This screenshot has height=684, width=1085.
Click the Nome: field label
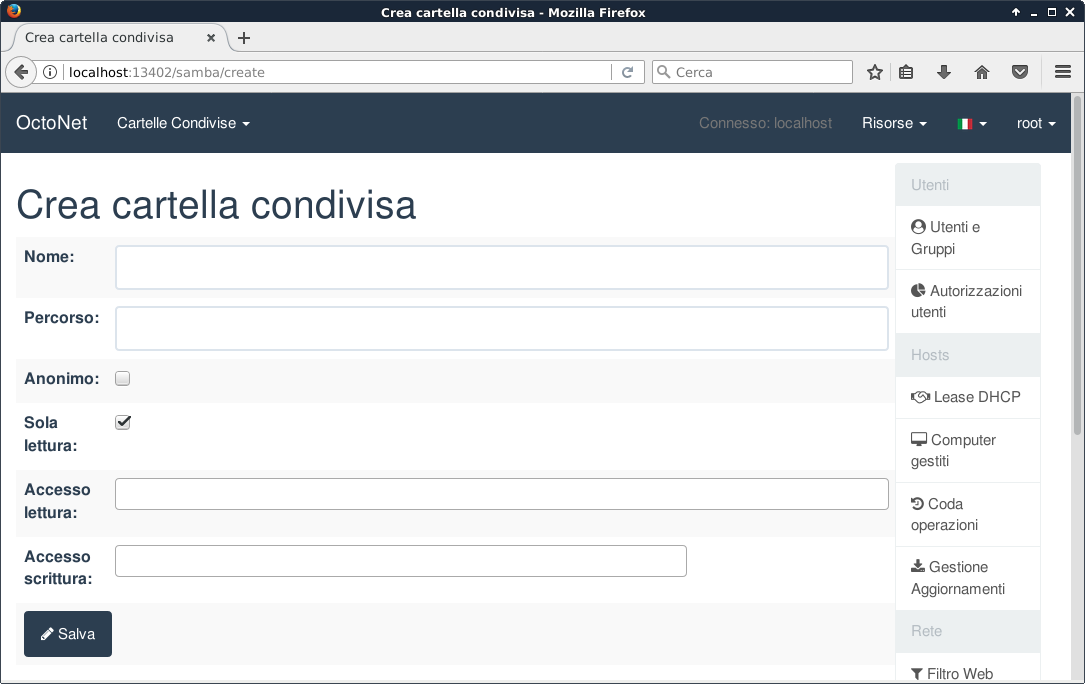[49, 257]
